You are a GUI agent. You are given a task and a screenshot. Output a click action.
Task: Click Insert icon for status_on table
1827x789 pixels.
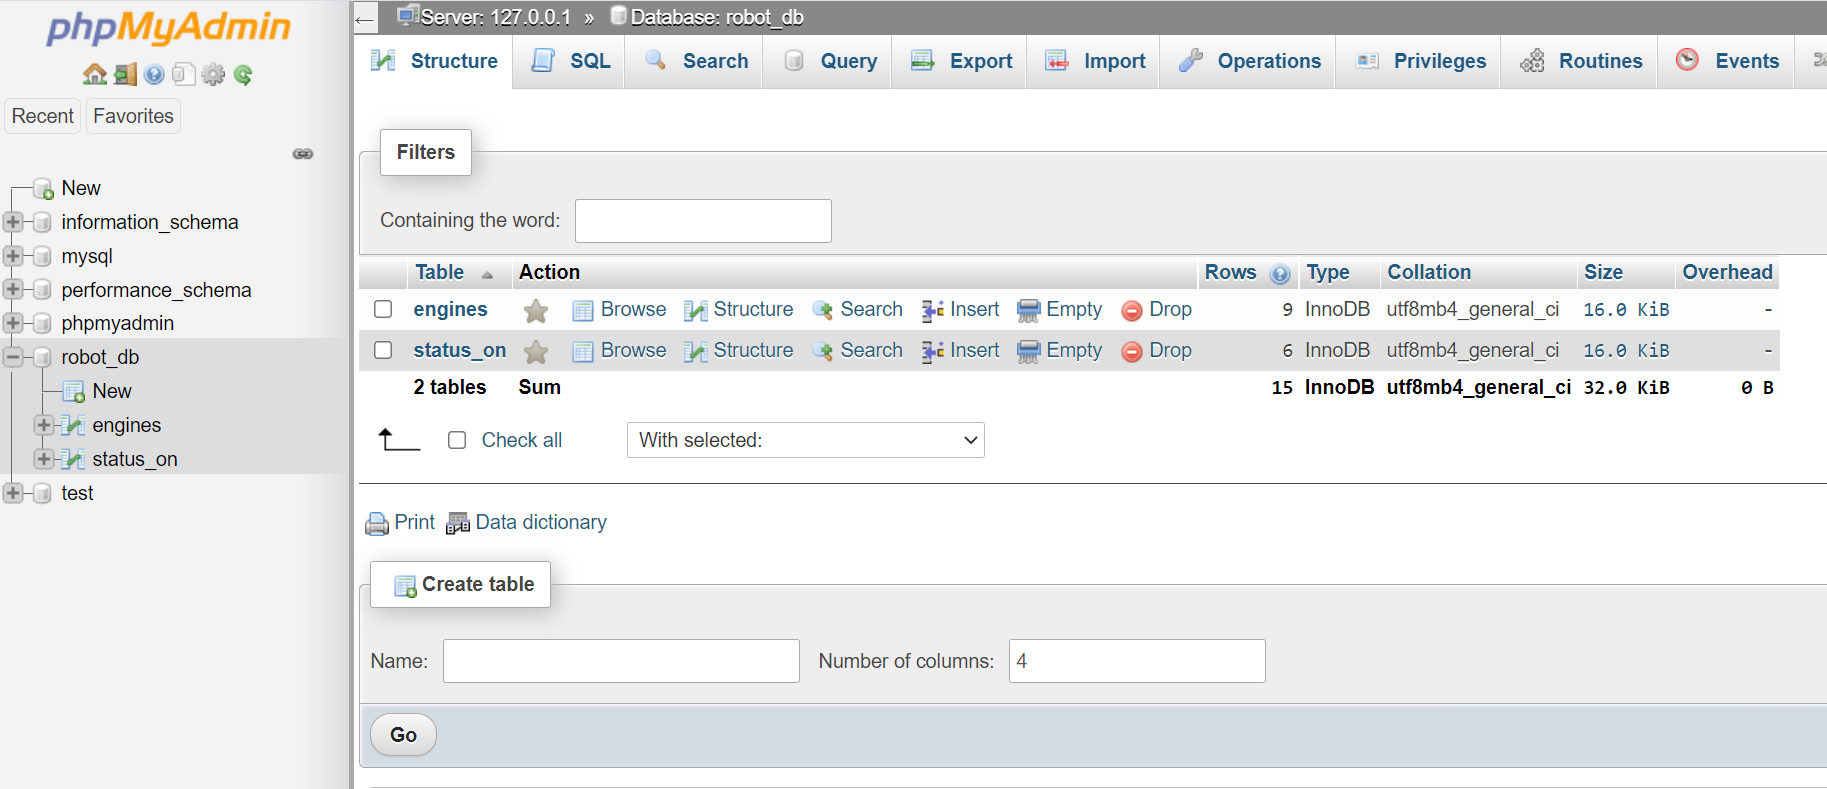(x=932, y=352)
